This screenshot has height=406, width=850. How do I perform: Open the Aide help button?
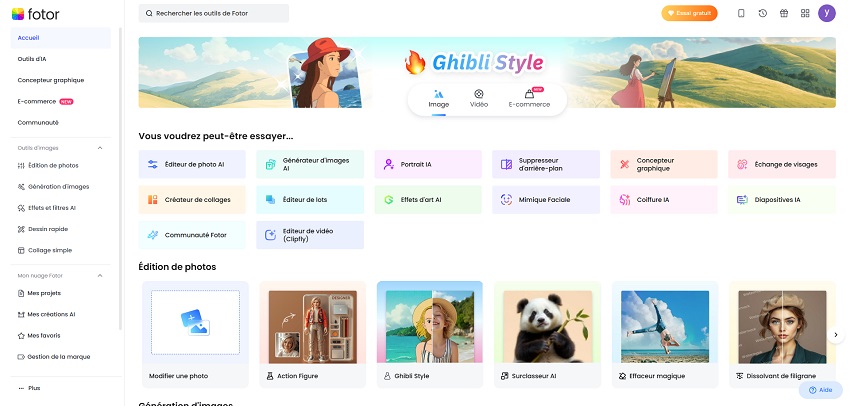tap(820, 390)
